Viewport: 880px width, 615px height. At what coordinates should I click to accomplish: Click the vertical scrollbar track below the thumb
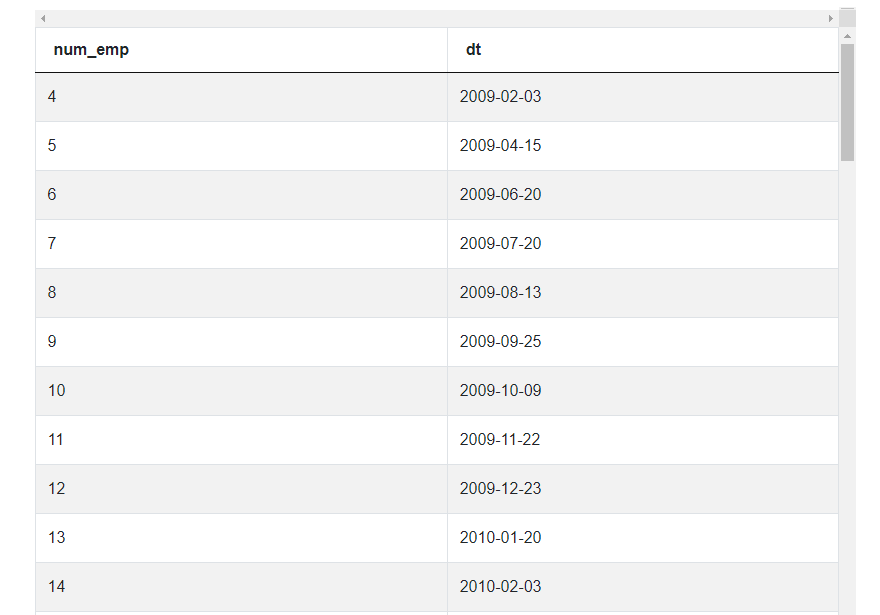847,387
